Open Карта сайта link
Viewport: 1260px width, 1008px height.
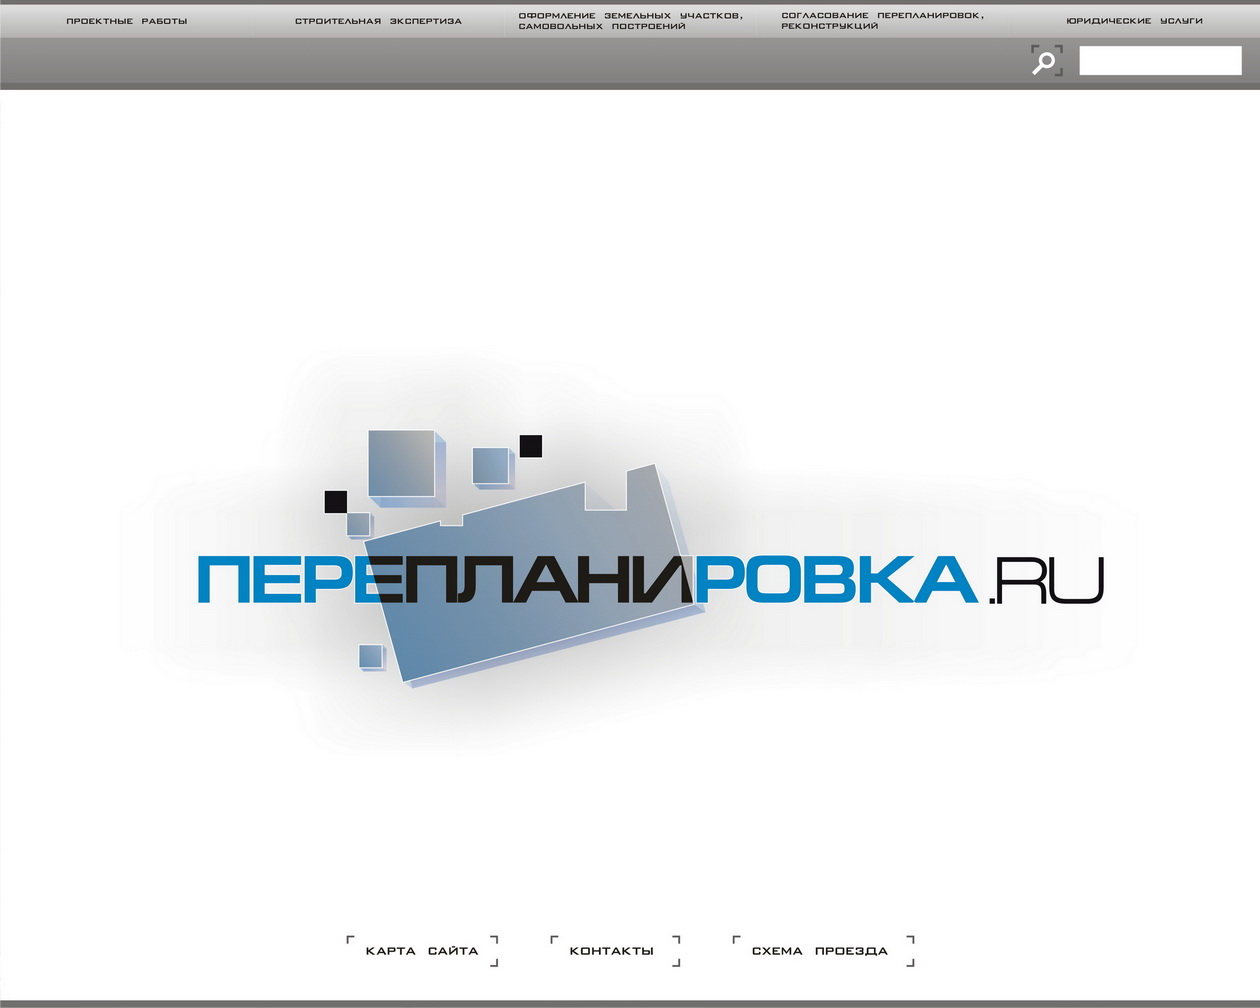click(x=421, y=951)
